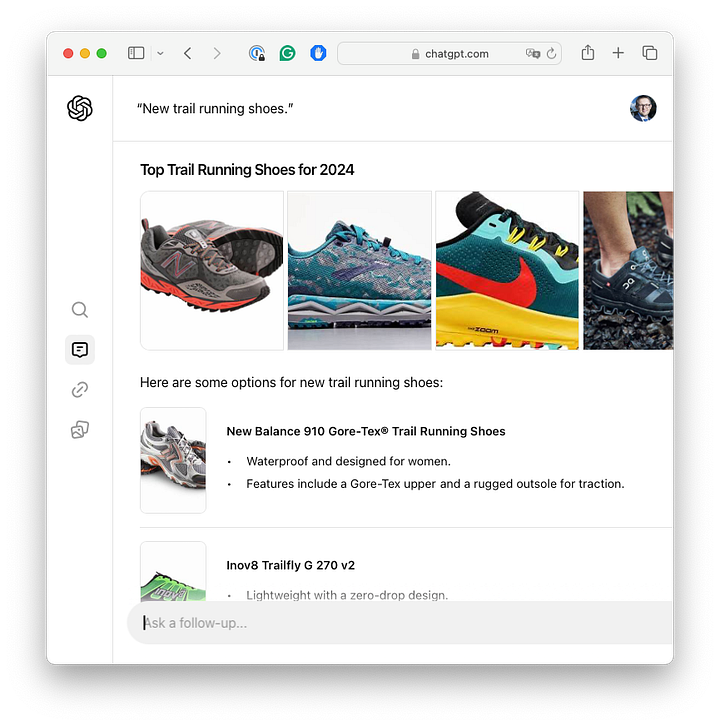
Task: Click the "New trail running shoes." query text
Action: coord(215,108)
